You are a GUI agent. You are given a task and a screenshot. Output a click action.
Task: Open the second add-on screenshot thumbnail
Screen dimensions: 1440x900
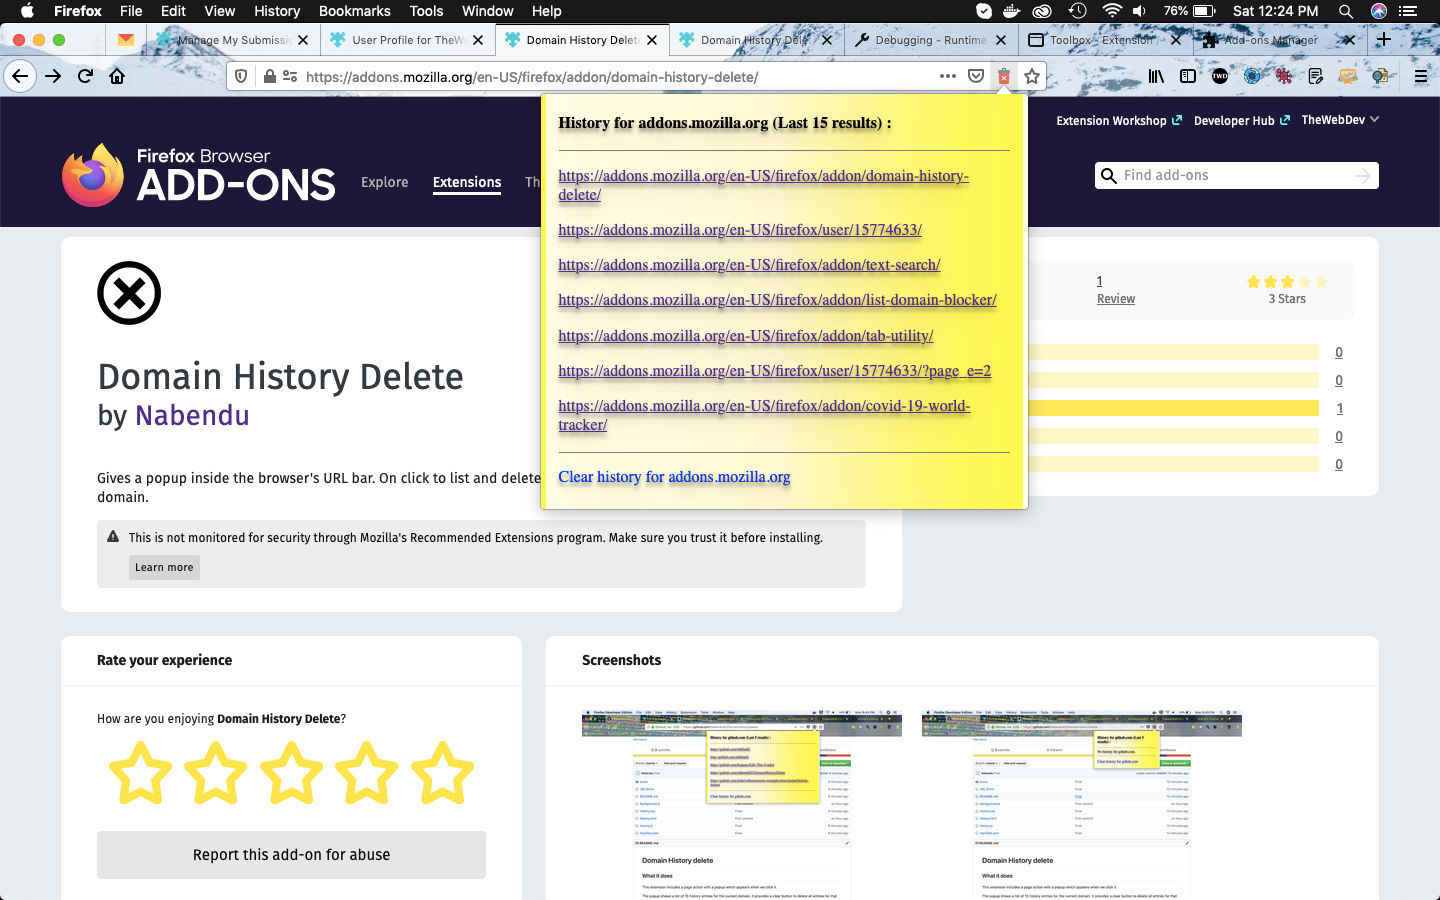(1082, 805)
